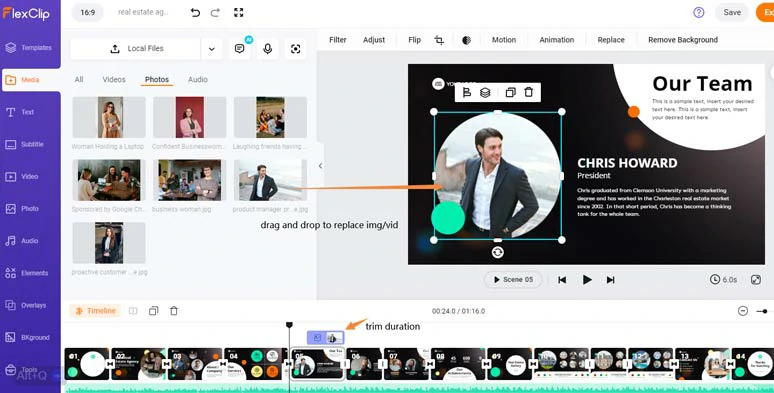Image resolution: width=774 pixels, height=393 pixels.
Task: Open the Scene 05 play selector
Action: click(x=513, y=279)
